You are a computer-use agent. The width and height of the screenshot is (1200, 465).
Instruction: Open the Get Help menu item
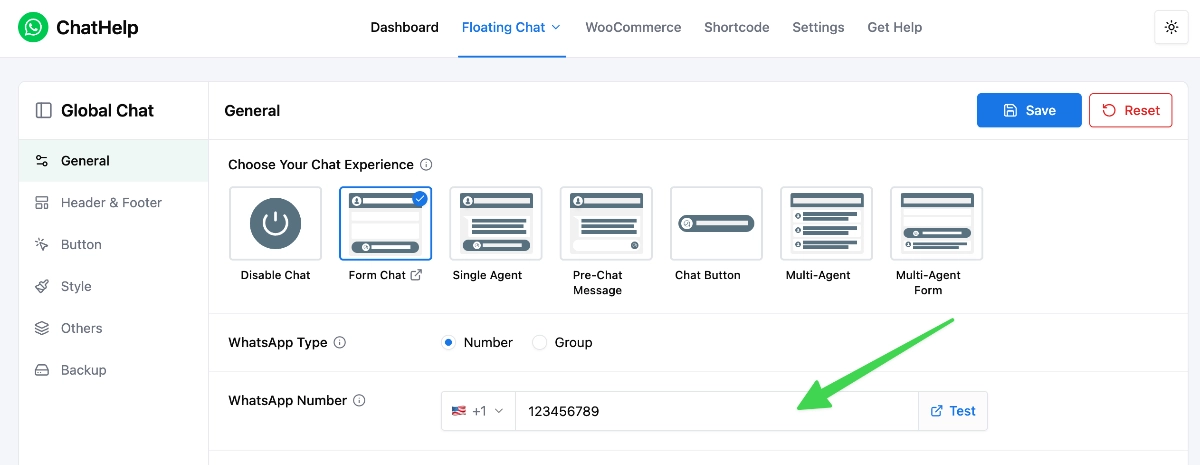point(895,28)
